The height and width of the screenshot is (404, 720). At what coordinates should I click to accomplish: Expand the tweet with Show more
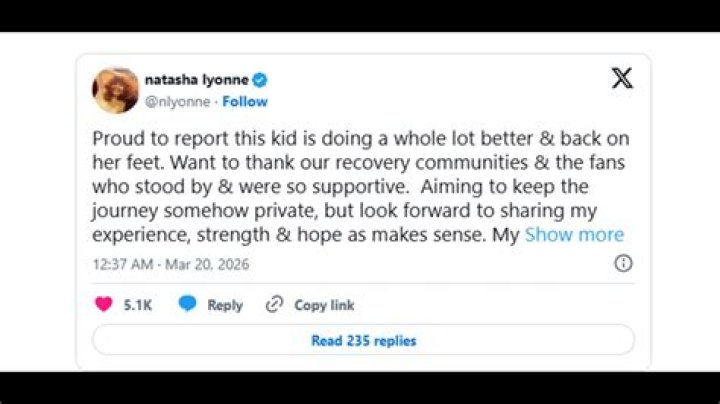pos(574,235)
